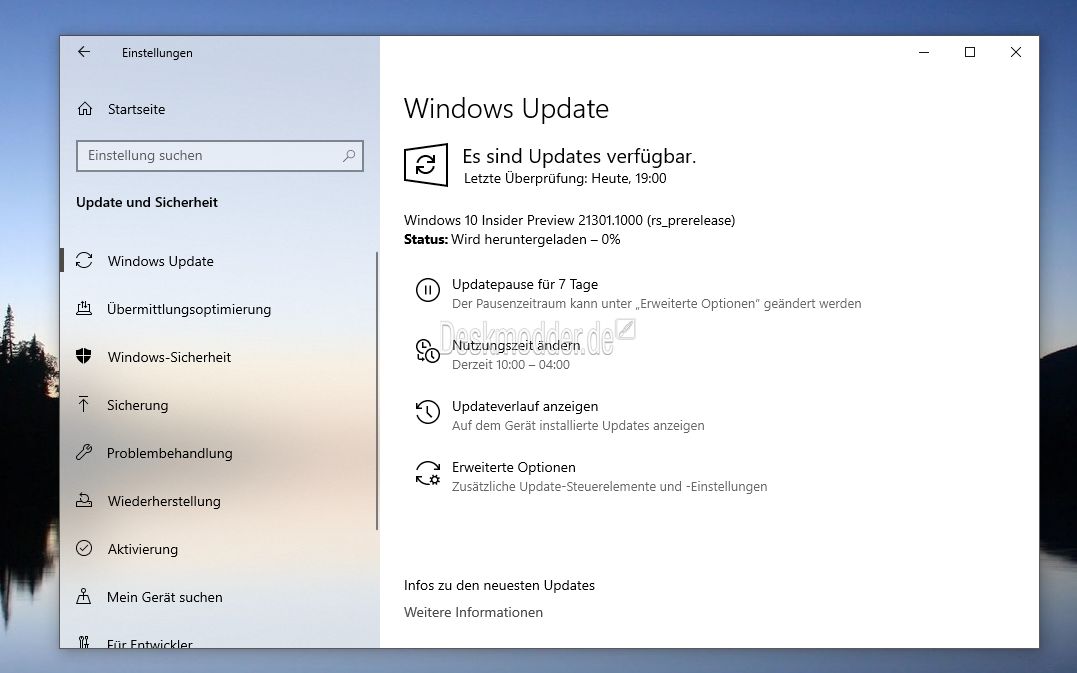
Task: Close the Einstellungen window
Action: click(1016, 52)
